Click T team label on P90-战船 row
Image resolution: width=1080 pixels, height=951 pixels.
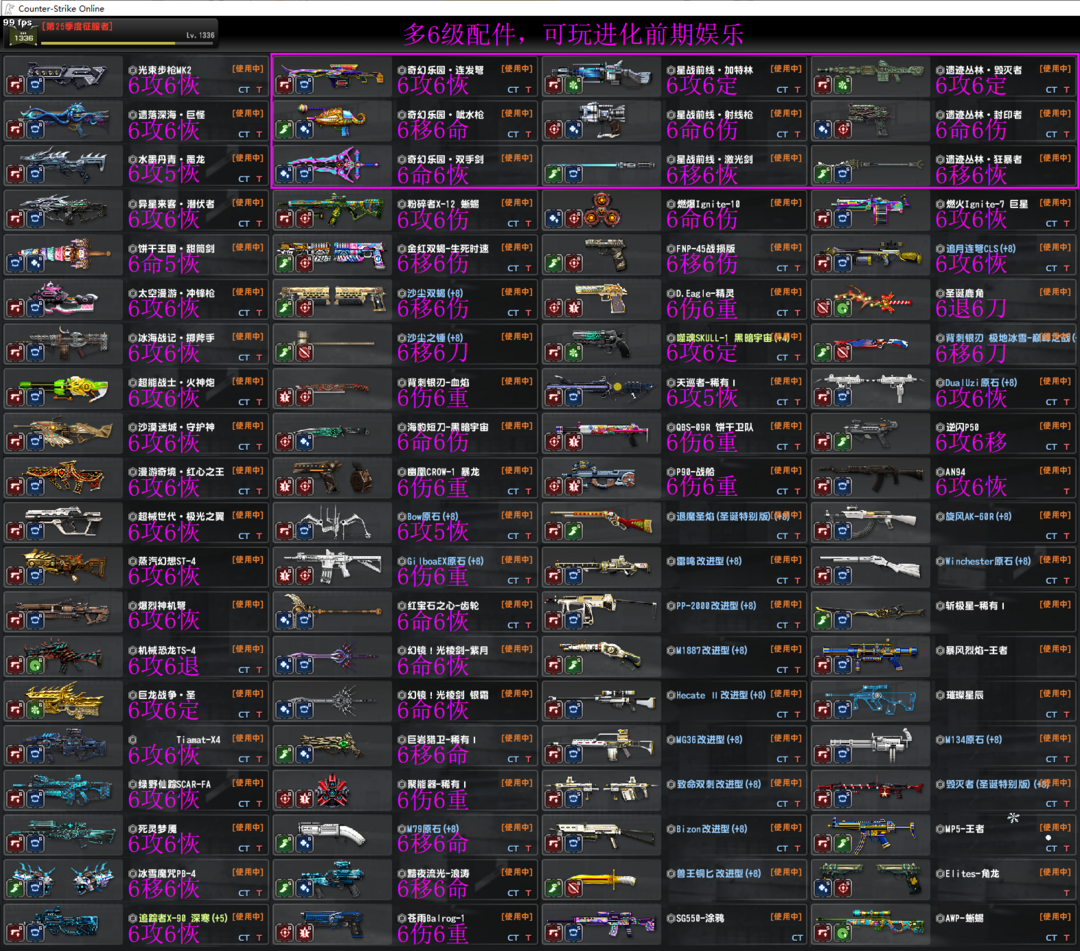(x=798, y=492)
